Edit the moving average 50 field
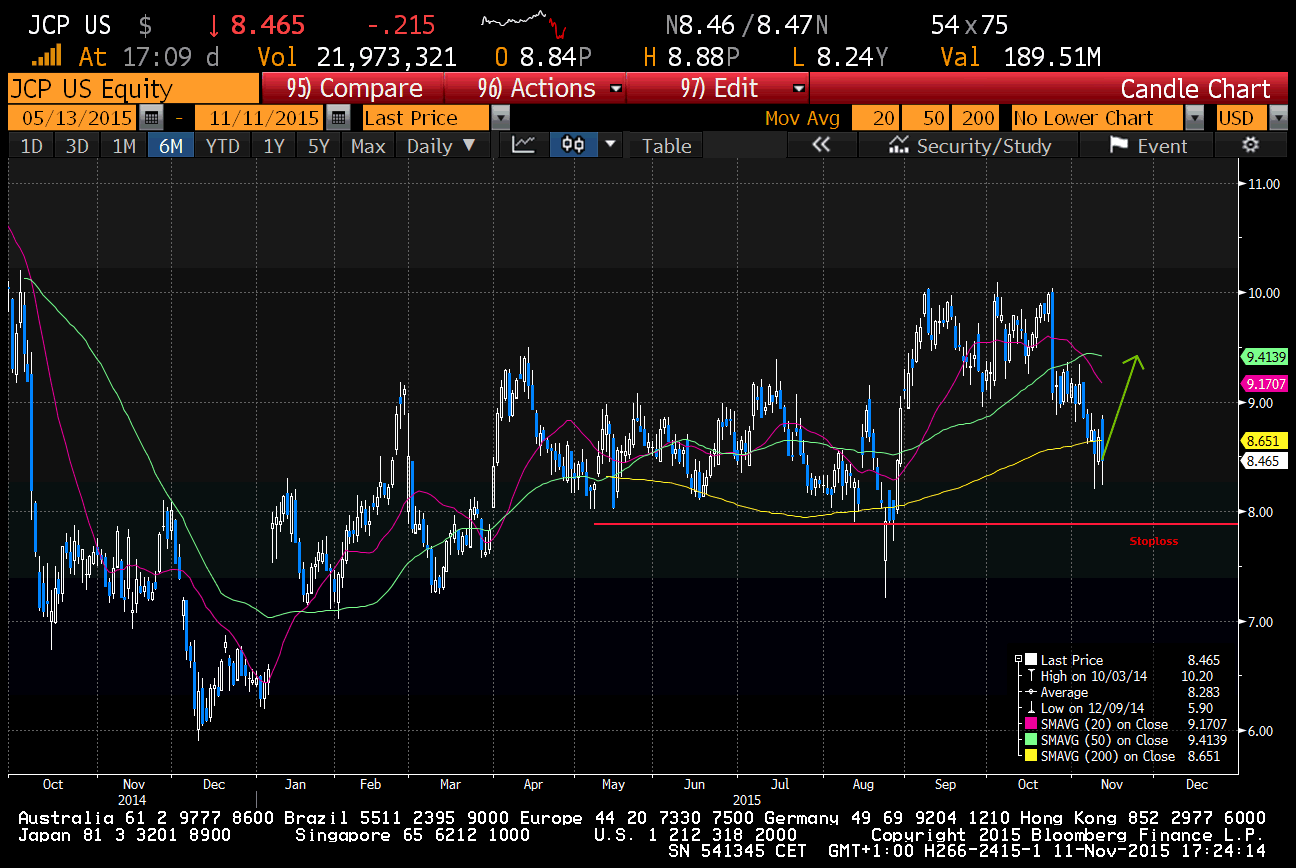The height and width of the screenshot is (868, 1296). (x=925, y=118)
